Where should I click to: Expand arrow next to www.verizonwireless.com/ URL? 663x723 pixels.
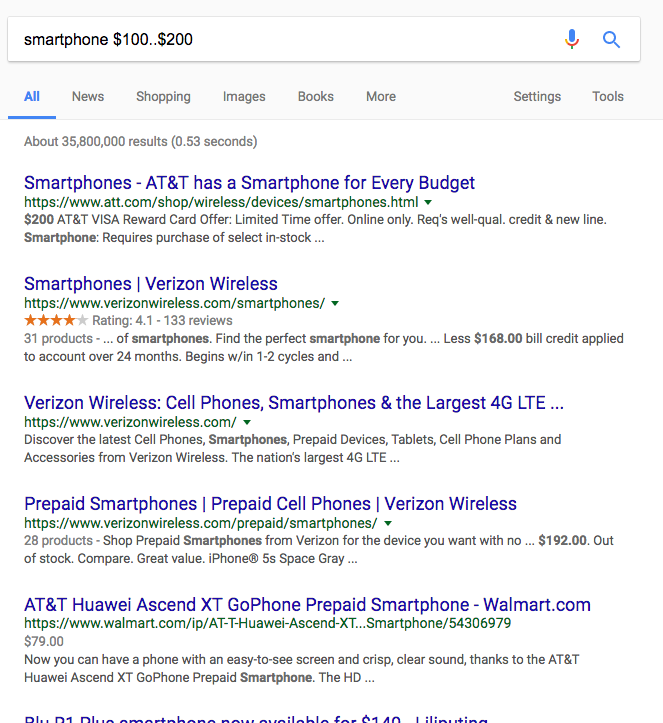click(x=247, y=423)
